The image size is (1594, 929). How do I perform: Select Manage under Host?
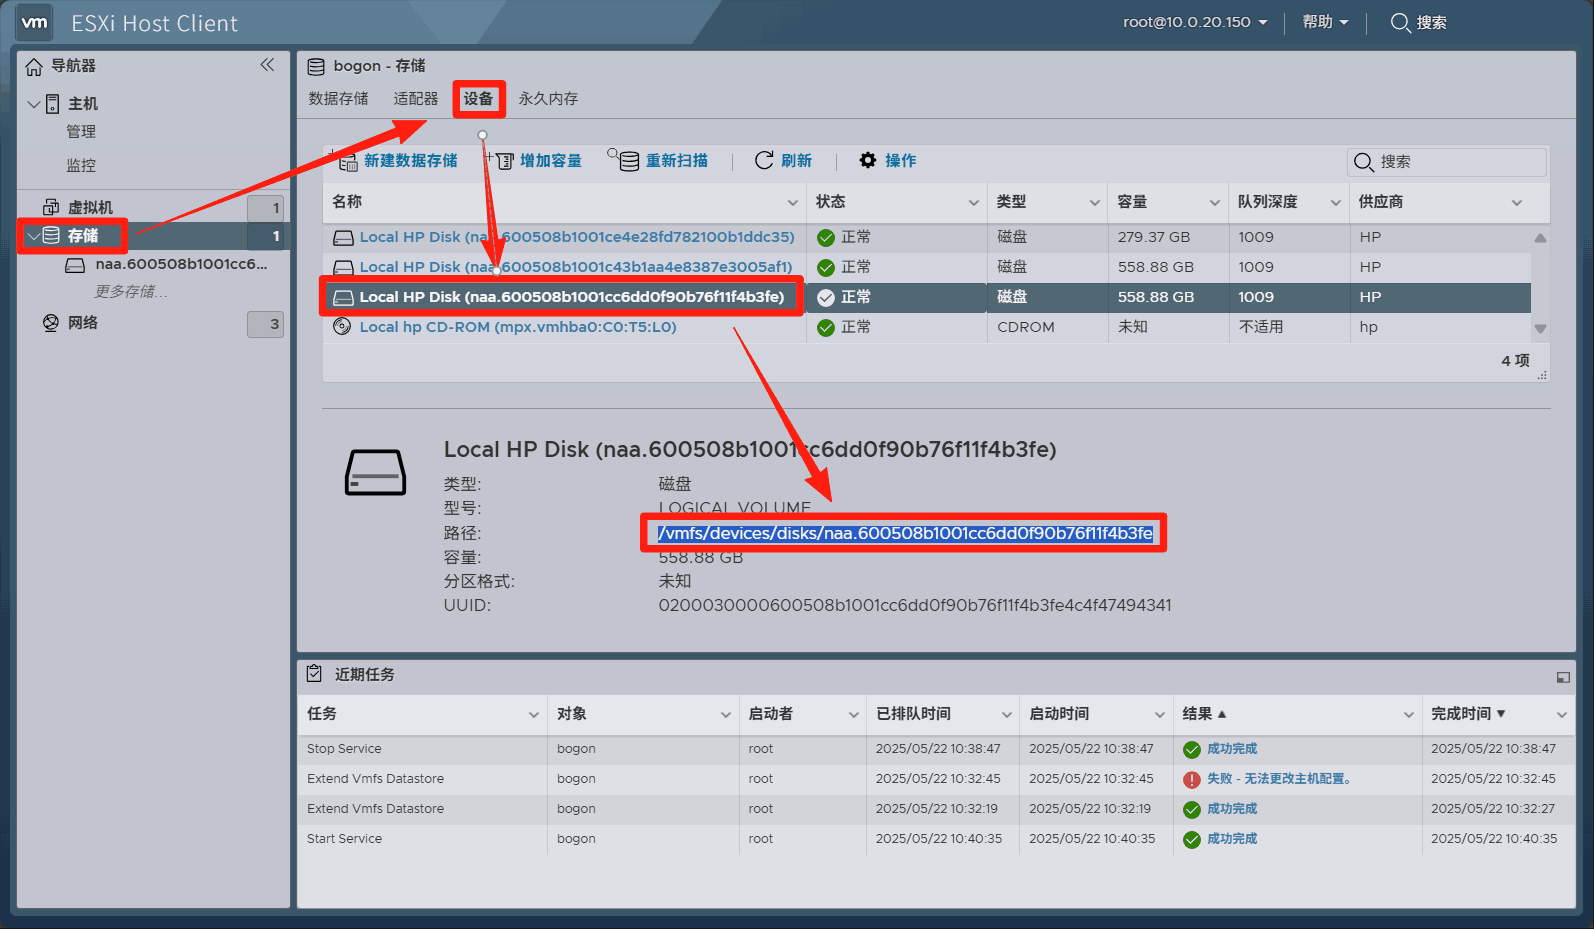tap(81, 132)
